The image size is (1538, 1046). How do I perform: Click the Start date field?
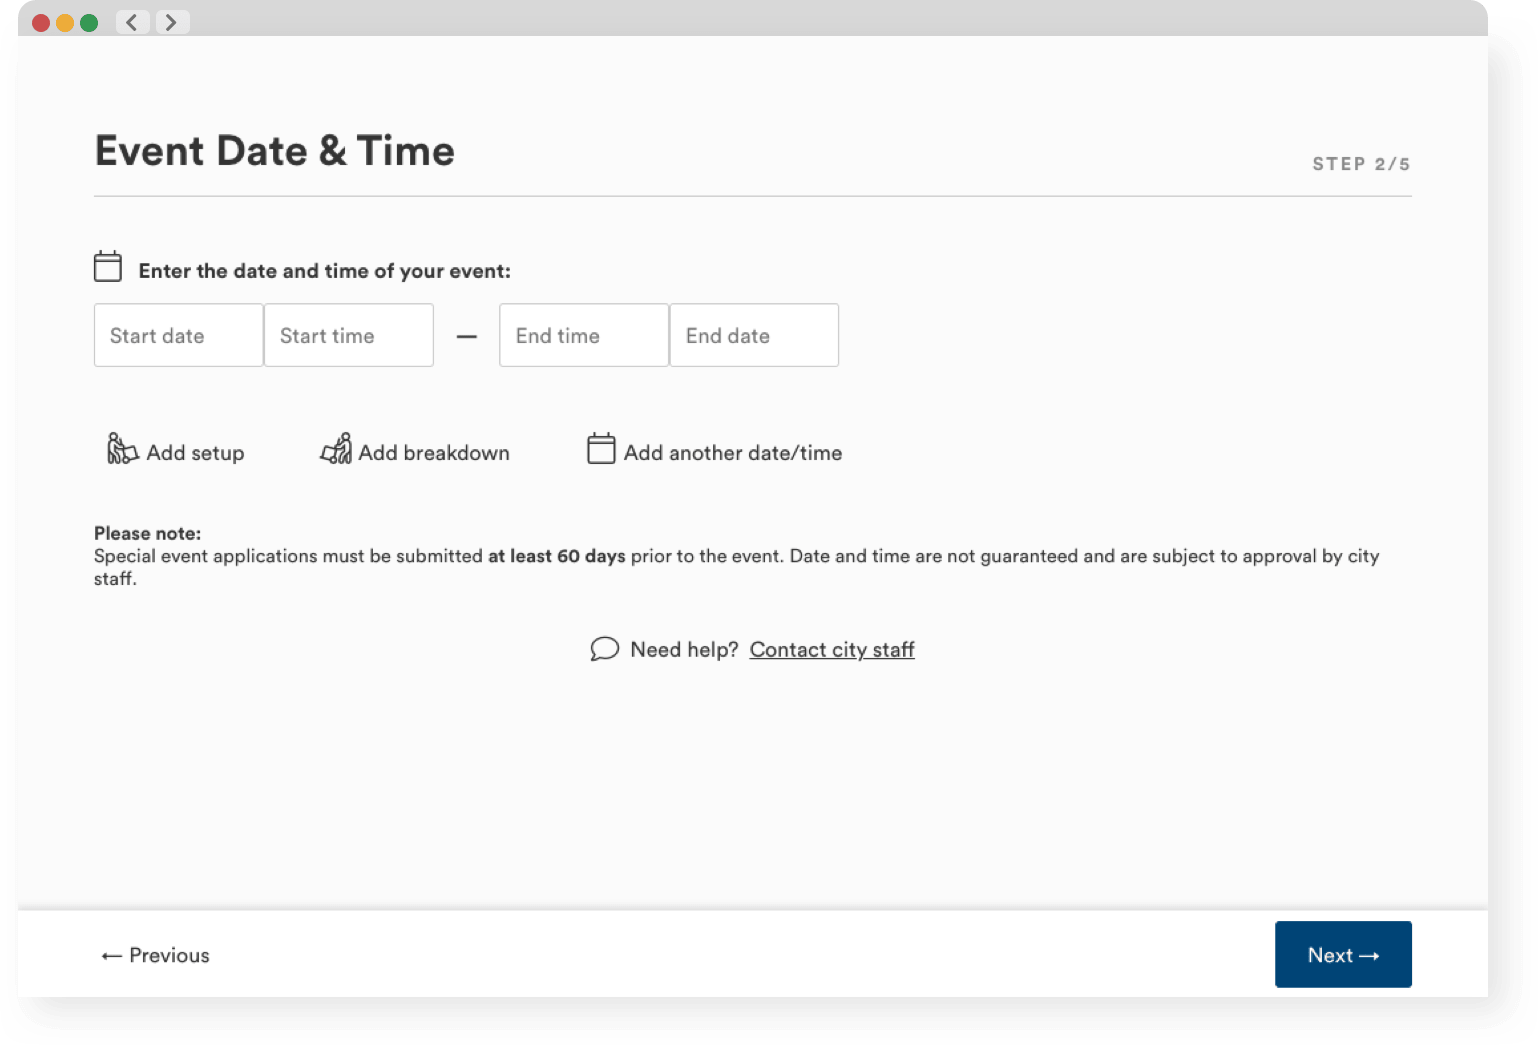point(178,335)
